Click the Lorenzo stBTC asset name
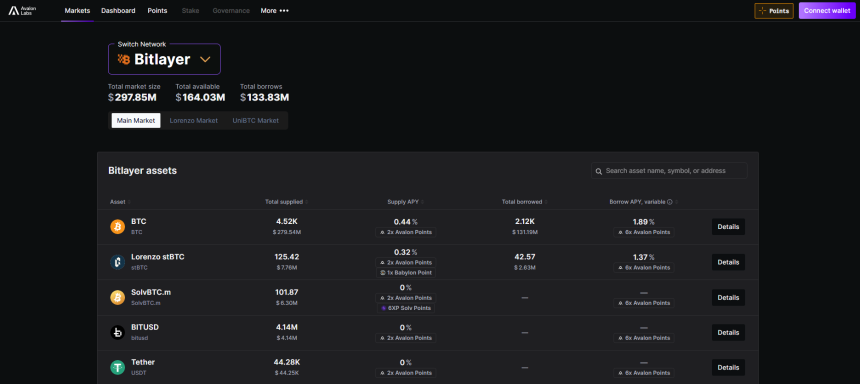This screenshot has height=384, width=860. pos(157,257)
